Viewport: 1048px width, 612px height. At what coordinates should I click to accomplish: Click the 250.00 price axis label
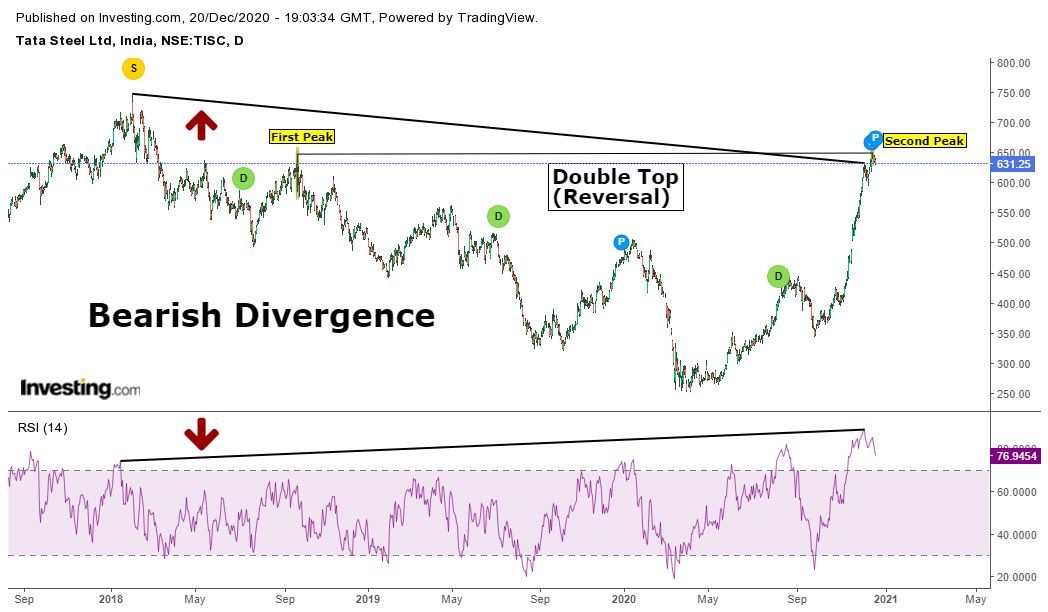tap(1013, 394)
